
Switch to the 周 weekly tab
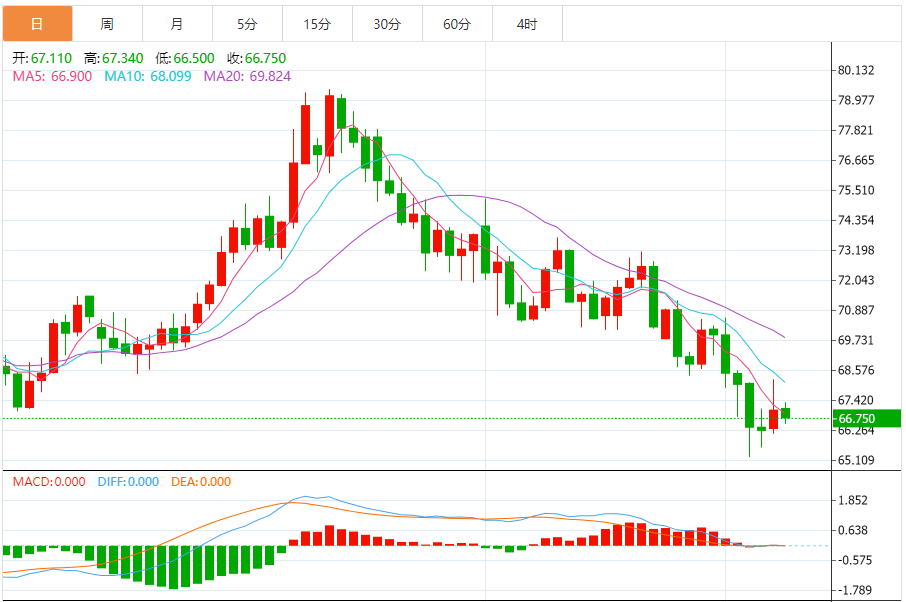coord(107,24)
